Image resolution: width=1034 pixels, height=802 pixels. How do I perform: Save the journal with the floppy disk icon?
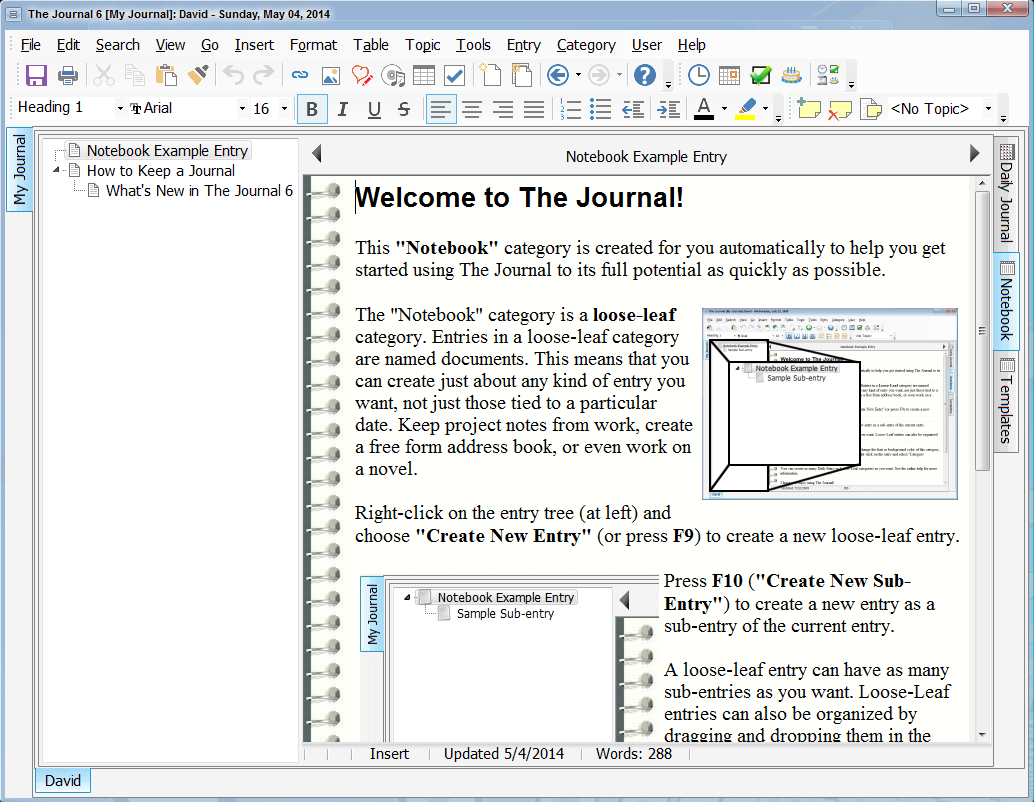36,75
